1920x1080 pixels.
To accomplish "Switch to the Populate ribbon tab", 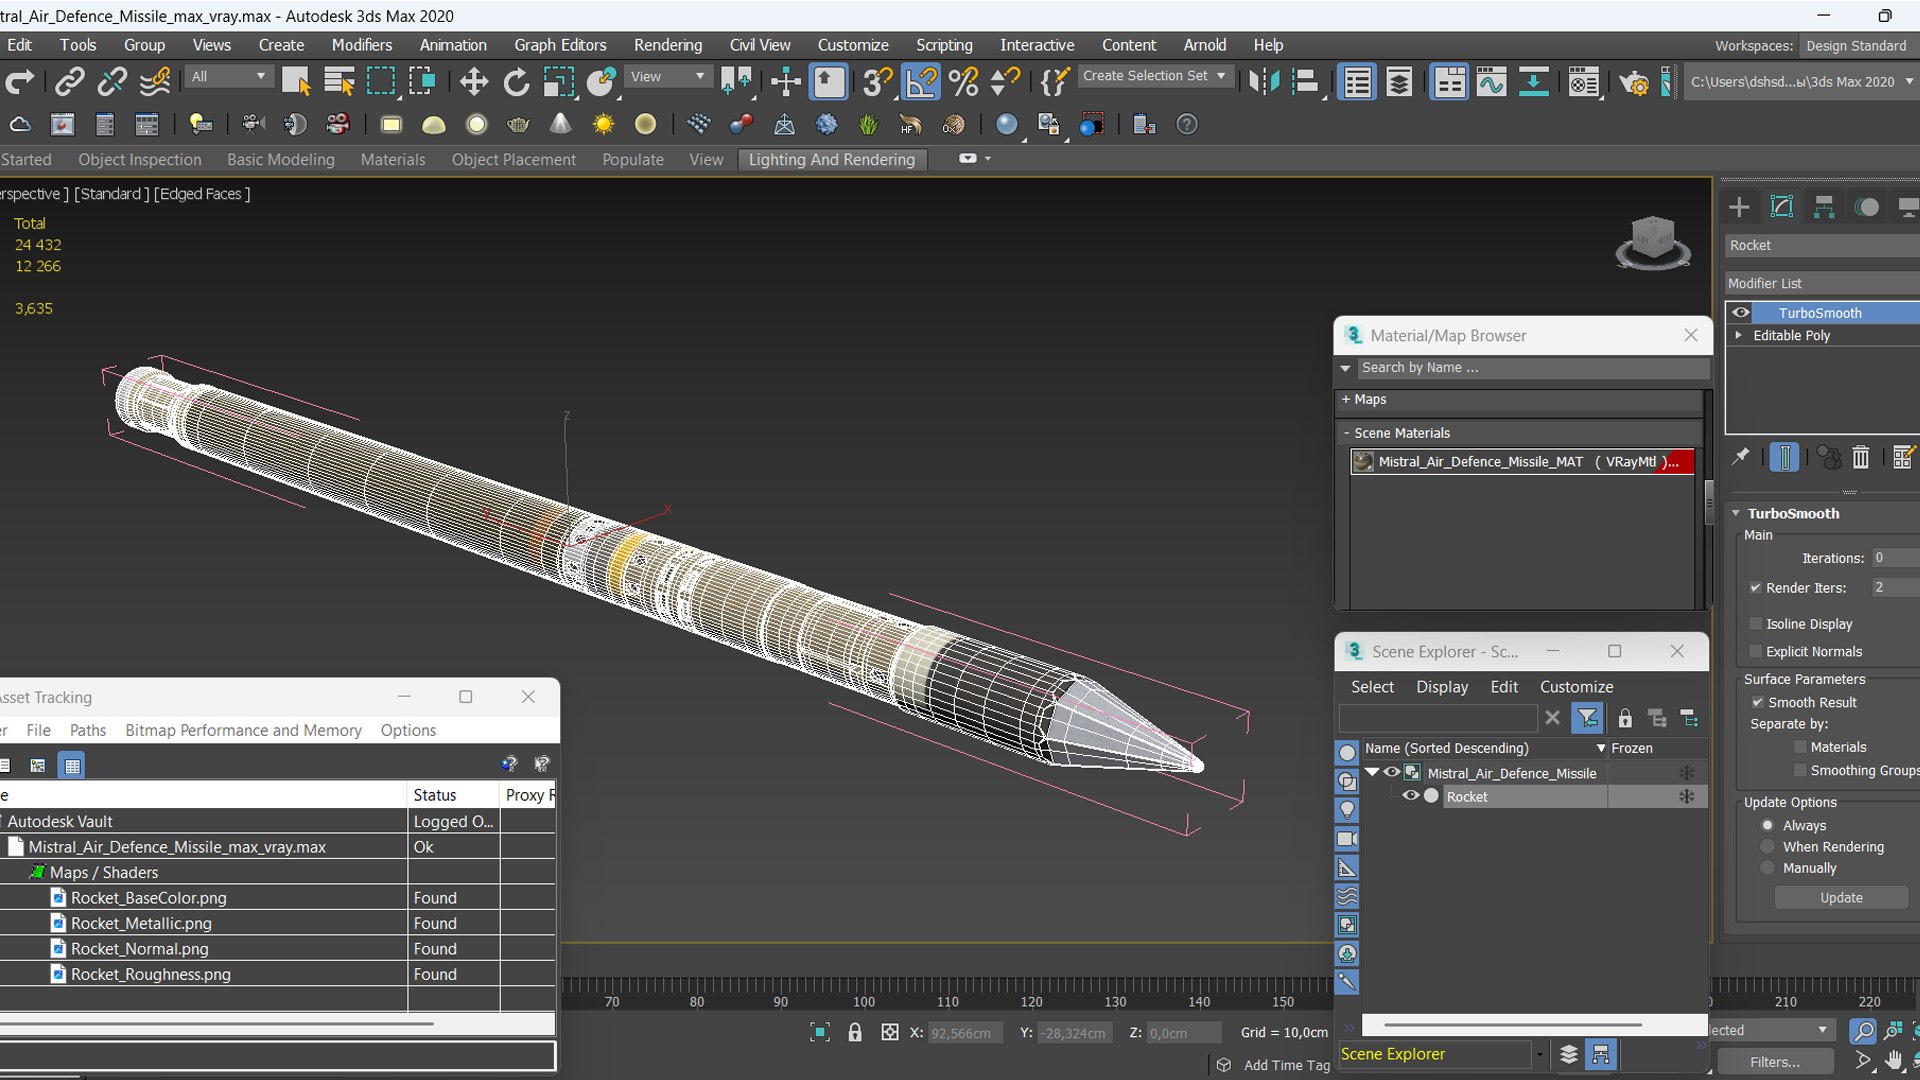I will click(x=633, y=159).
